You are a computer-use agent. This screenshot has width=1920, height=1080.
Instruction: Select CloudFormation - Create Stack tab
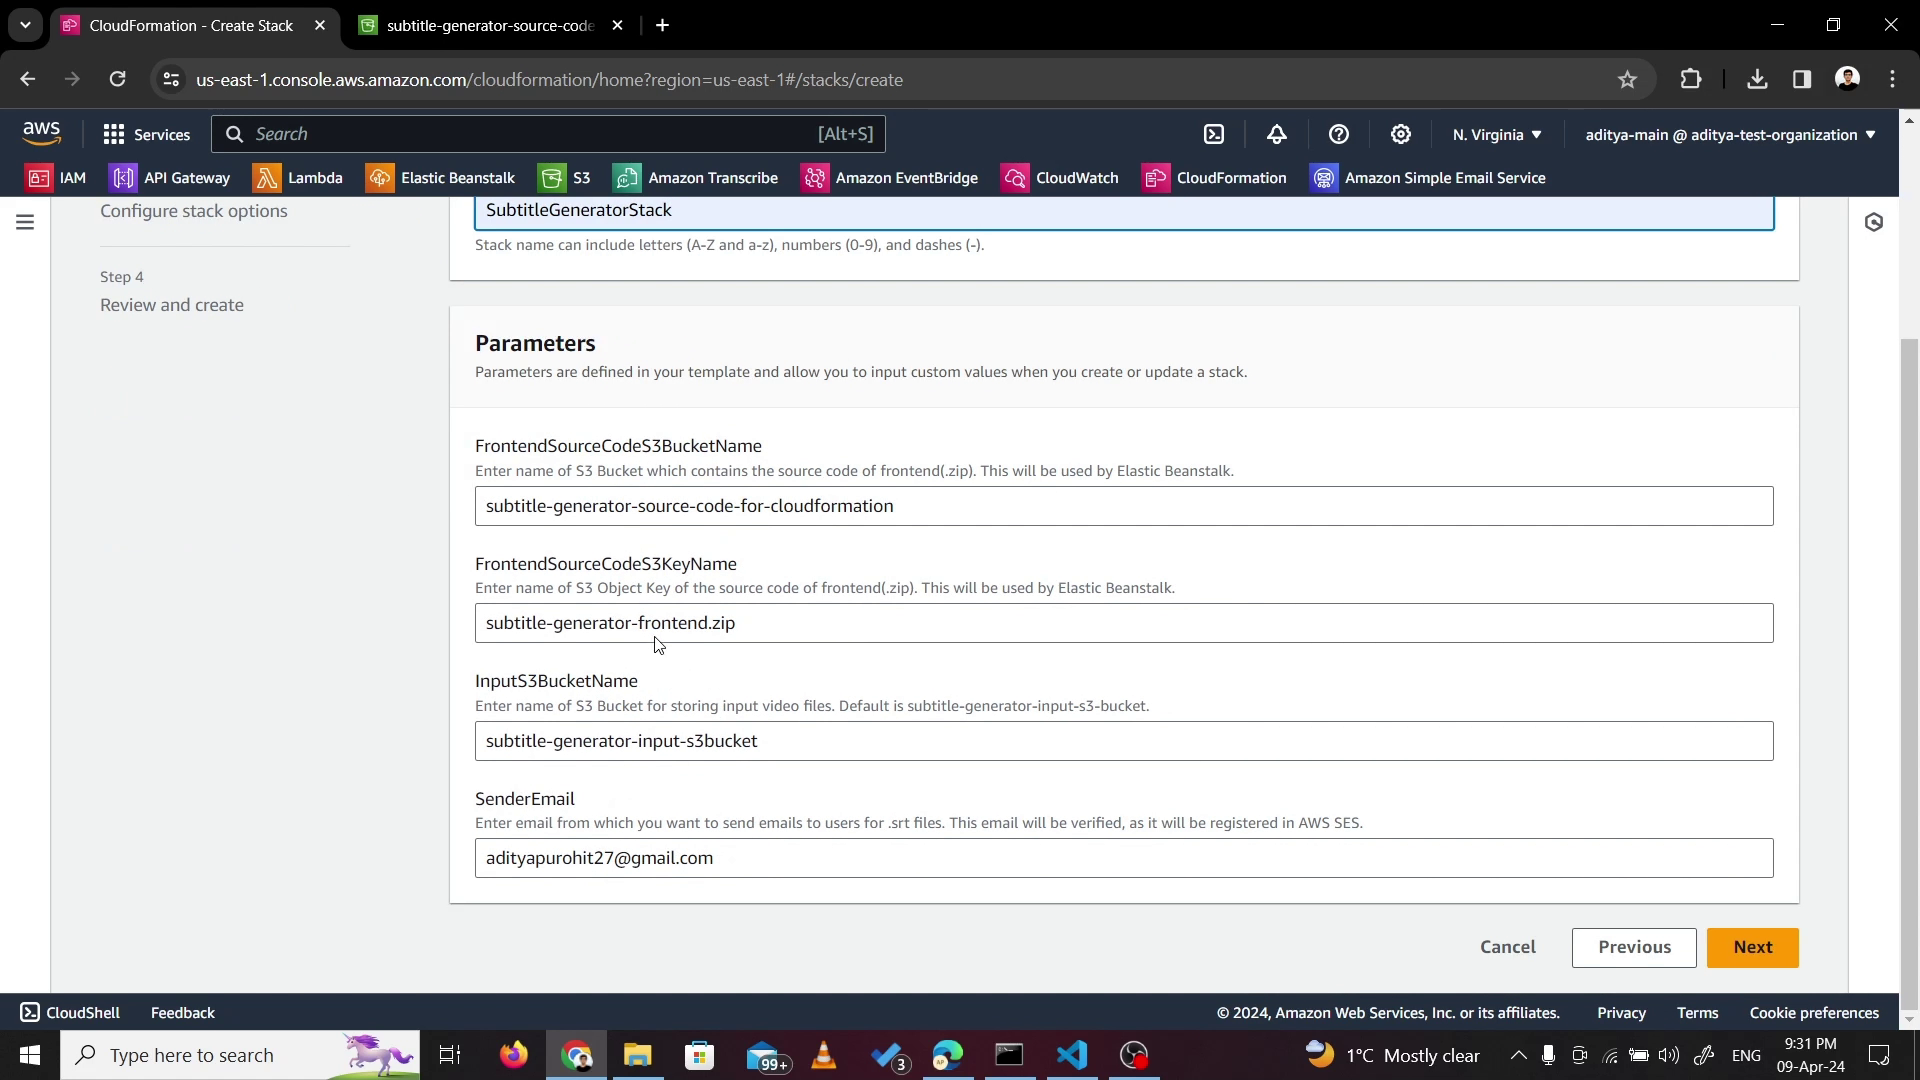click(190, 25)
